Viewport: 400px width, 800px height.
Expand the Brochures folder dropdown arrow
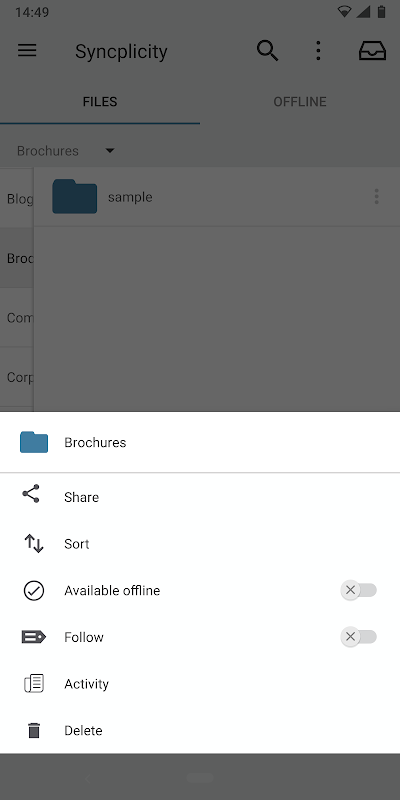pos(110,151)
